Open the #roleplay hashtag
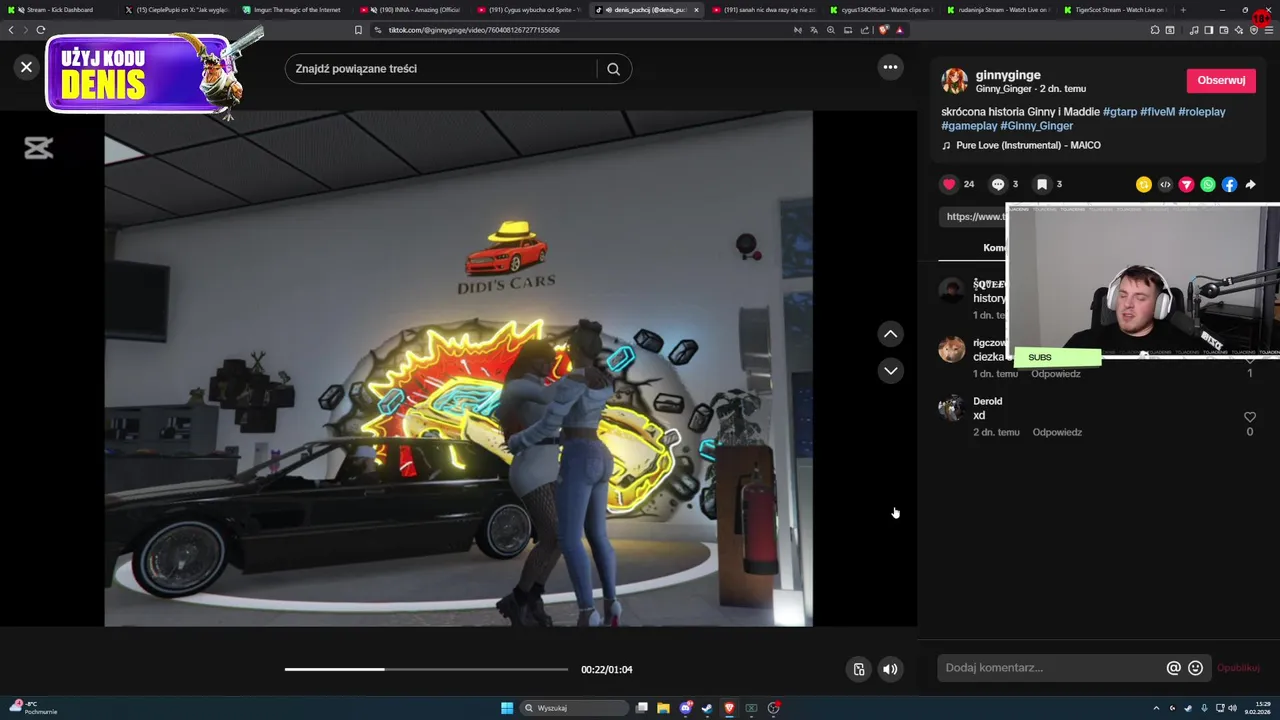Viewport: 1280px width, 720px height. [x=1202, y=112]
